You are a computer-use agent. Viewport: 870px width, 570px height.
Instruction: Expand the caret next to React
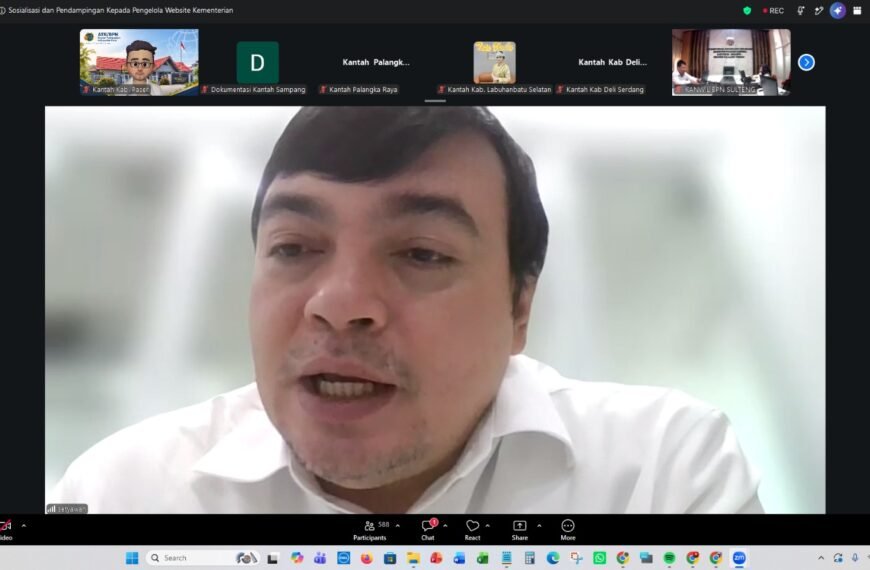click(x=488, y=525)
